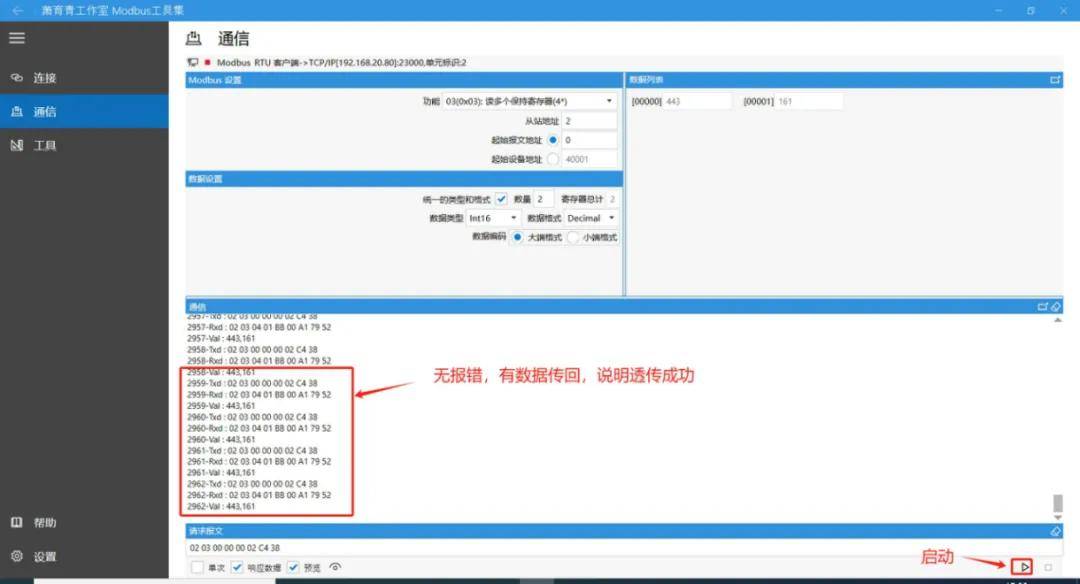Clear the 通信 log with eraser icon
Viewport: 1080px width, 584px height.
[1055, 306]
